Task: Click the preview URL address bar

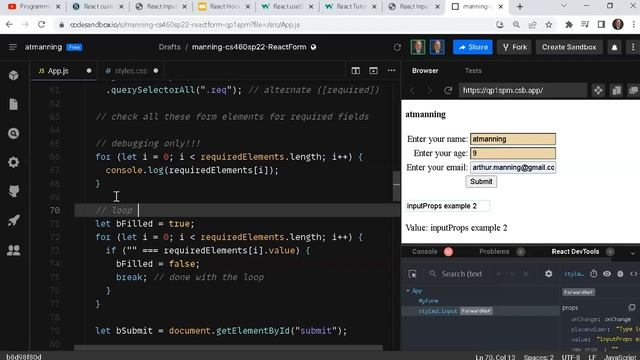Action: pos(522,91)
